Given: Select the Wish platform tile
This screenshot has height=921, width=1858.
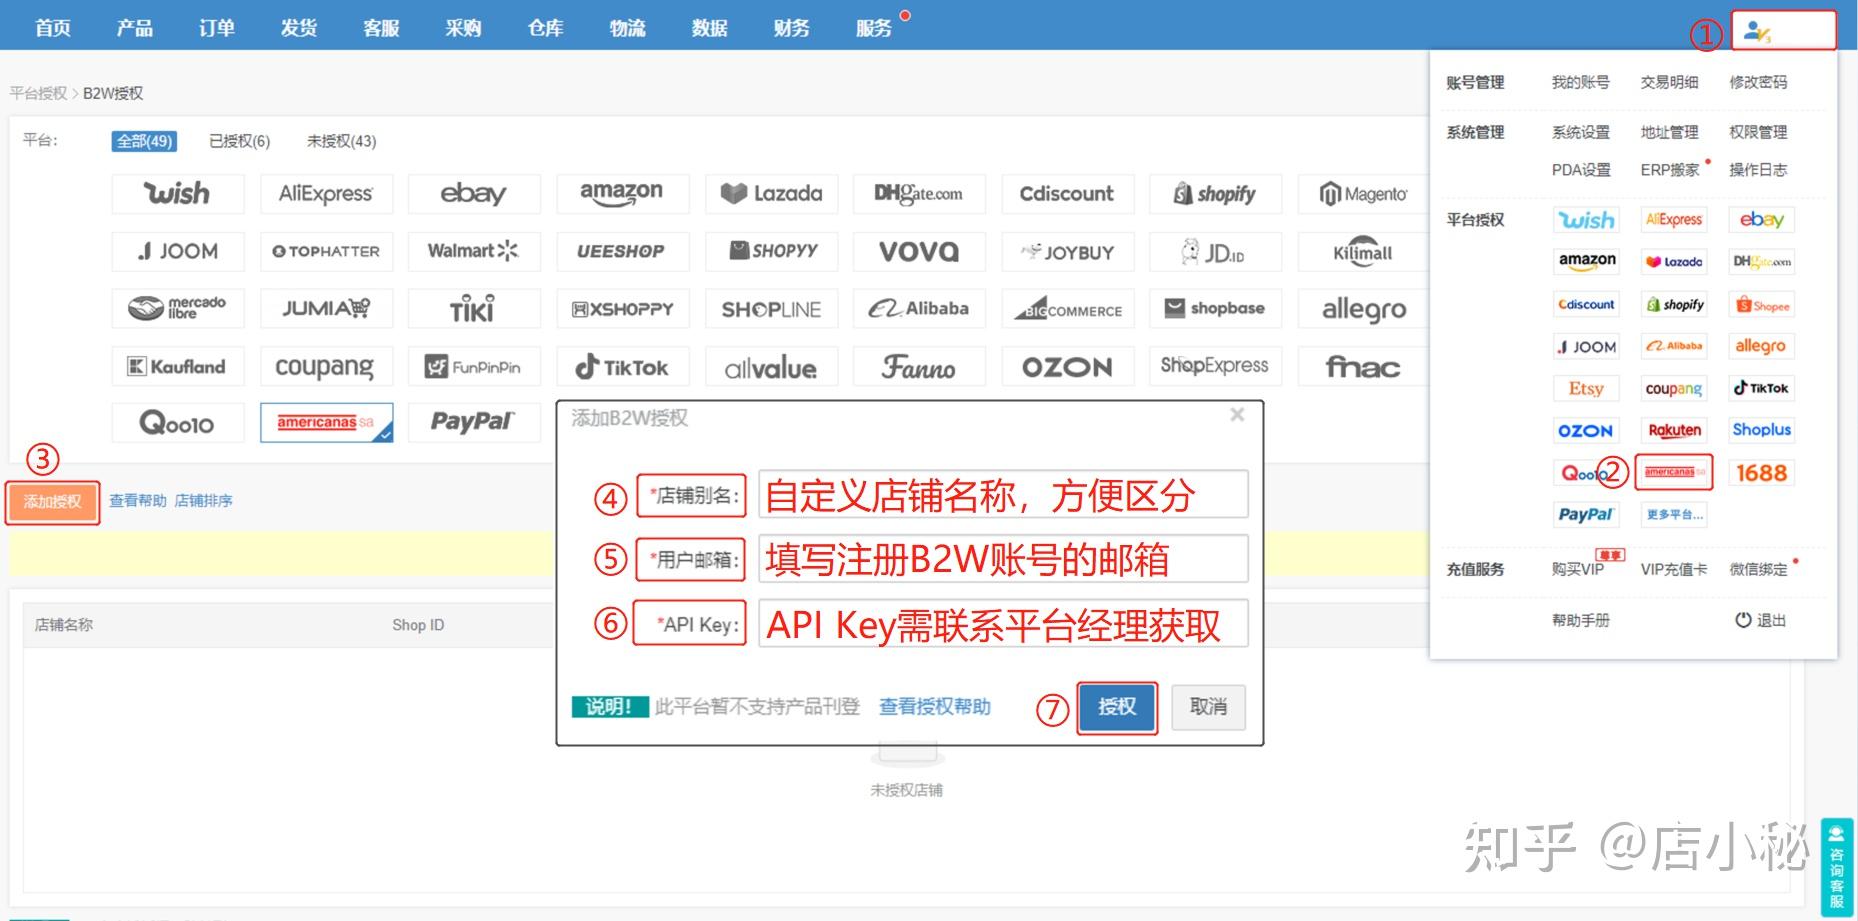Looking at the screenshot, I should click(177, 193).
